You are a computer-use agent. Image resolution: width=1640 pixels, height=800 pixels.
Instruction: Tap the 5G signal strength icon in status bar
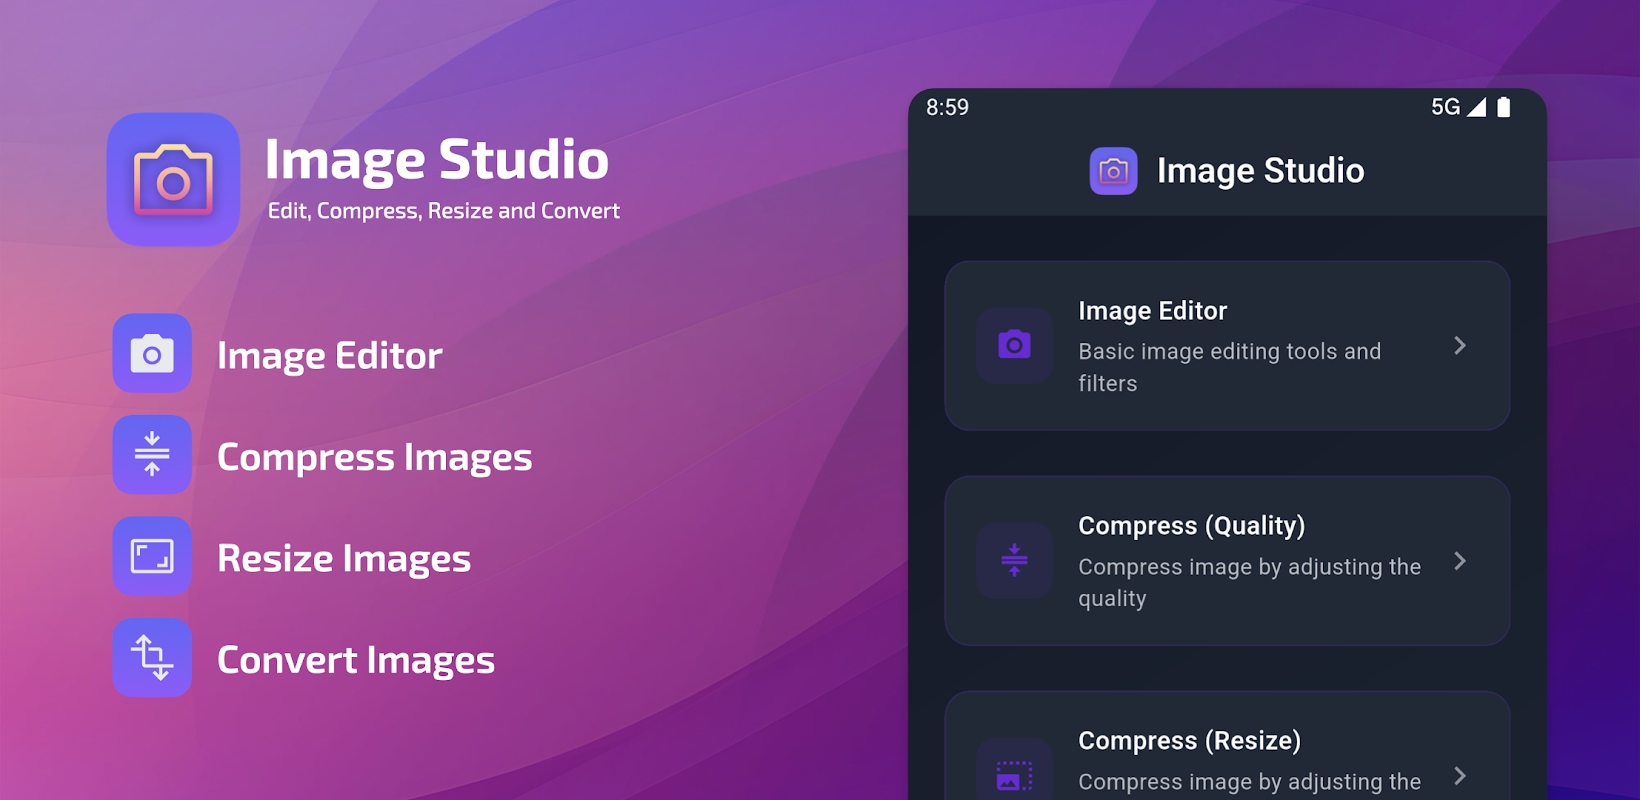[x=1476, y=107]
